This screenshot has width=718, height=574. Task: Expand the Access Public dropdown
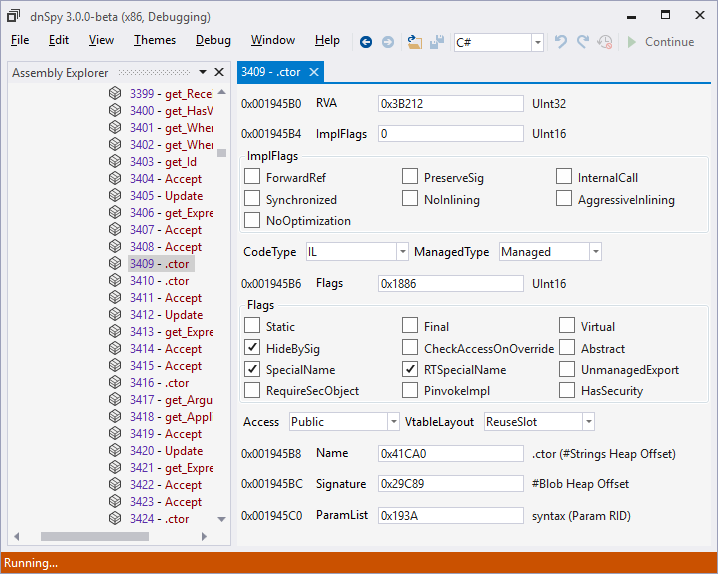point(393,422)
